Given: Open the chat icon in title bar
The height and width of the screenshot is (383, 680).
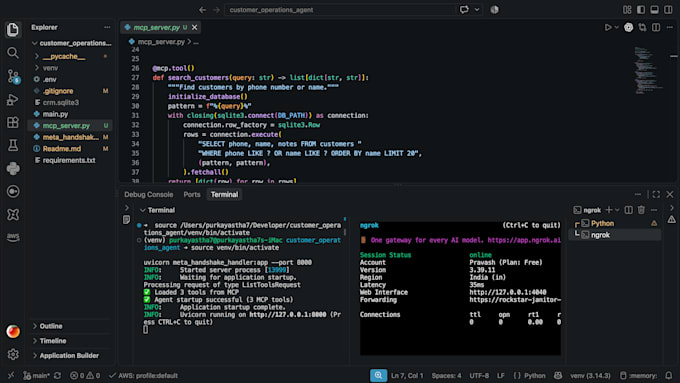Looking at the screenshot, I should (x=464, y=10).
